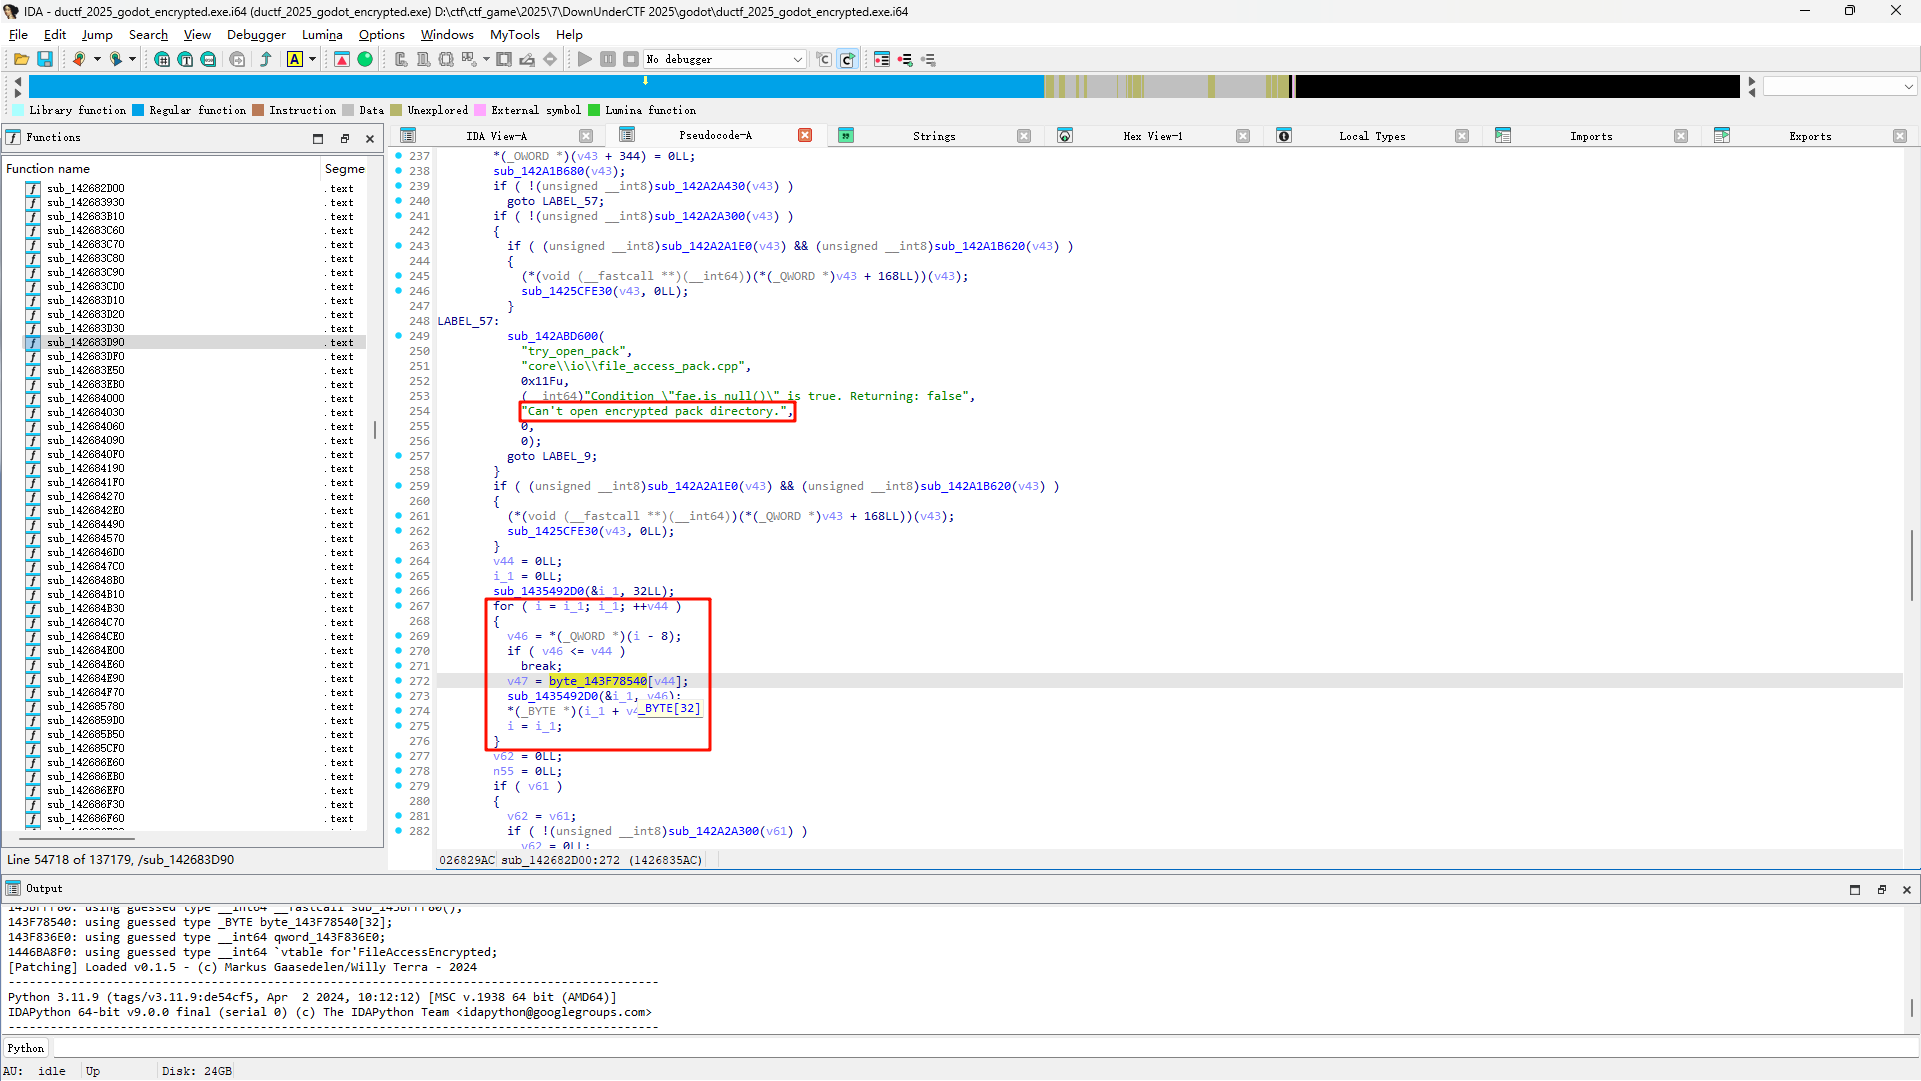Image resolution: width=1921 pixels, height=1081 pixels.
Task: Maximize the Output window panel
Action: [x=1855, y=890]
